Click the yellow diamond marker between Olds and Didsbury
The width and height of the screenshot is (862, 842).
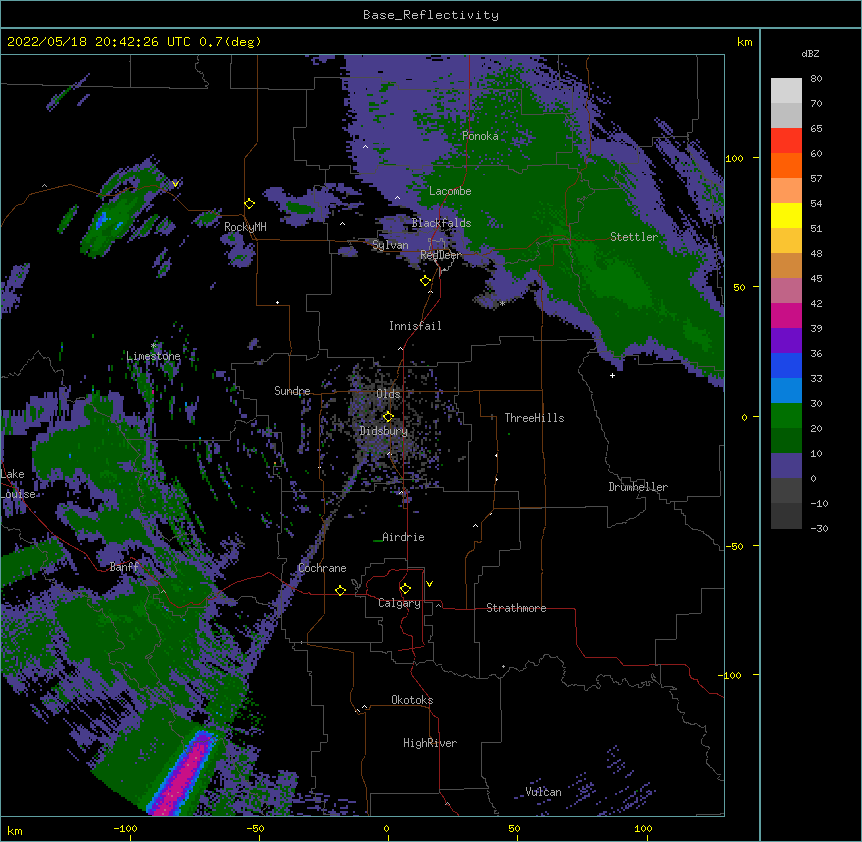click(389, 416)
